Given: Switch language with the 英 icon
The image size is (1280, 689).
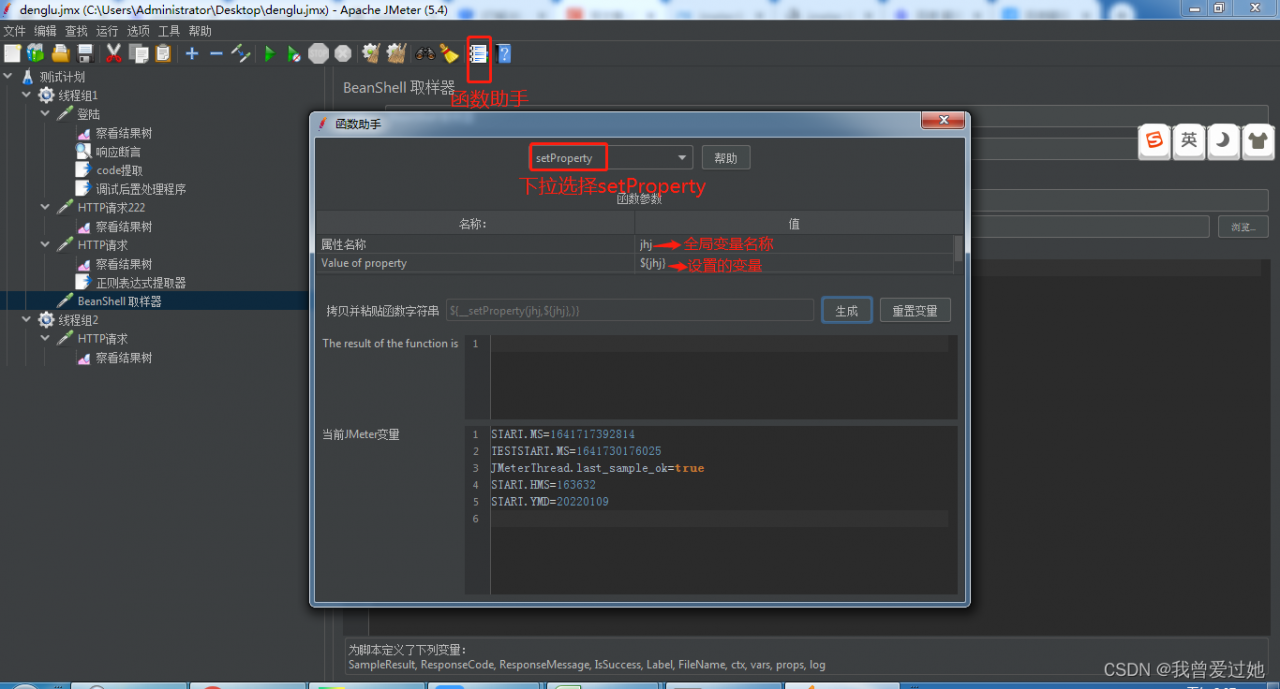Looking at the screenshot, I should tap(1189, 141).
